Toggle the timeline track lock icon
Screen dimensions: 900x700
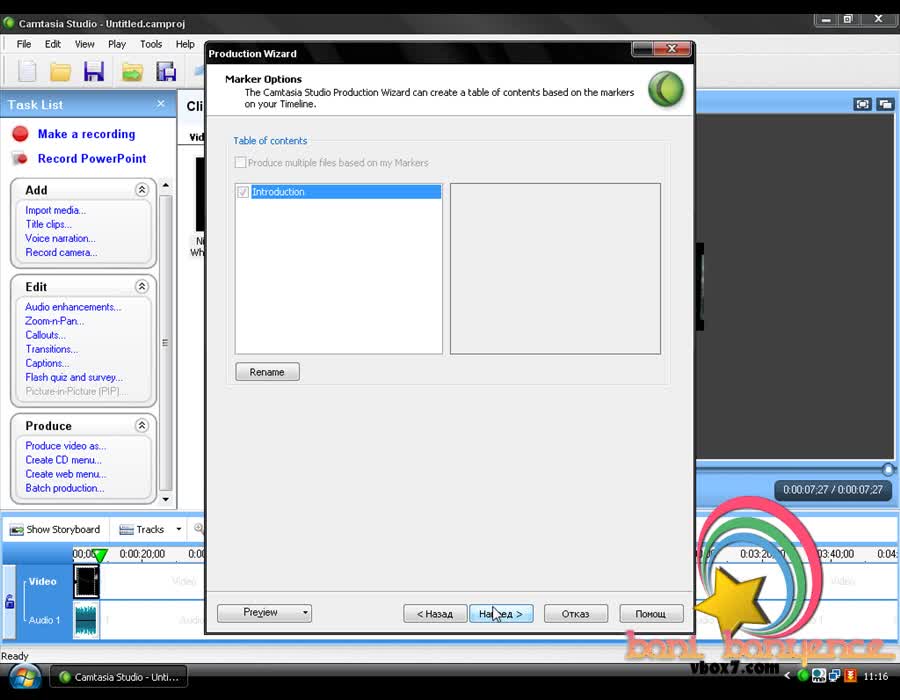coord(9,601)
